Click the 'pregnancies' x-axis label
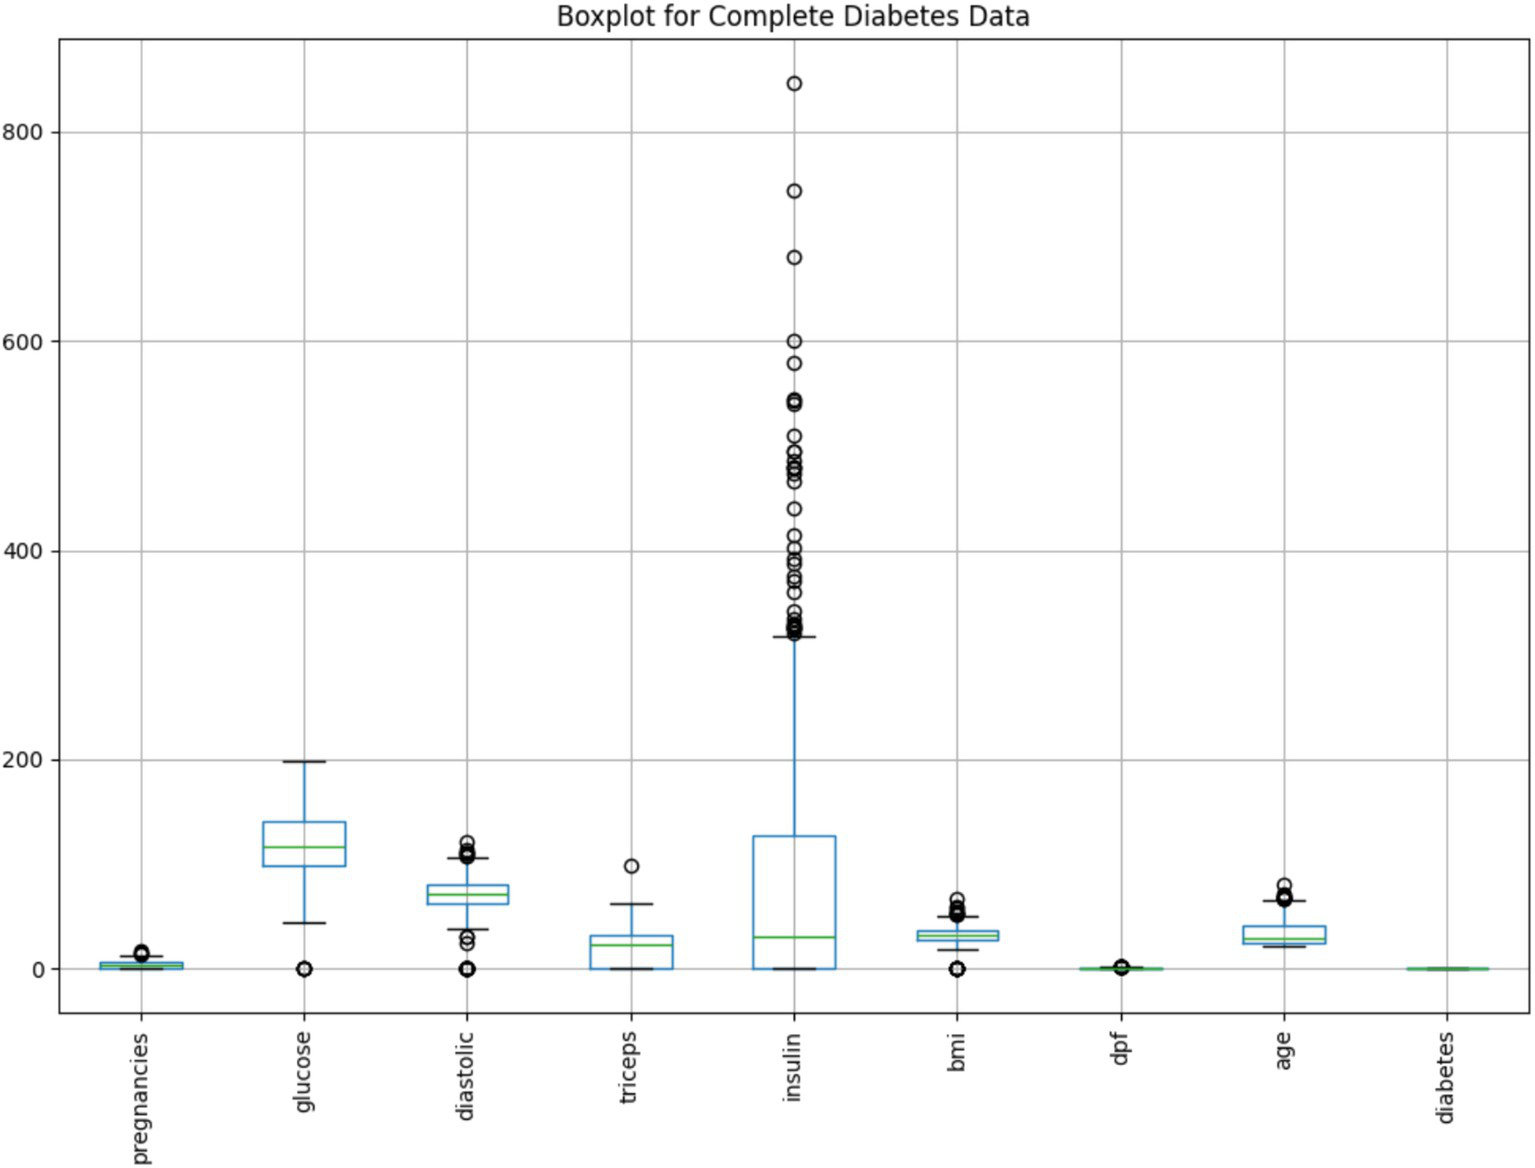The height and width of the screenshot is (1168, 1535). tap(141, 1098)
